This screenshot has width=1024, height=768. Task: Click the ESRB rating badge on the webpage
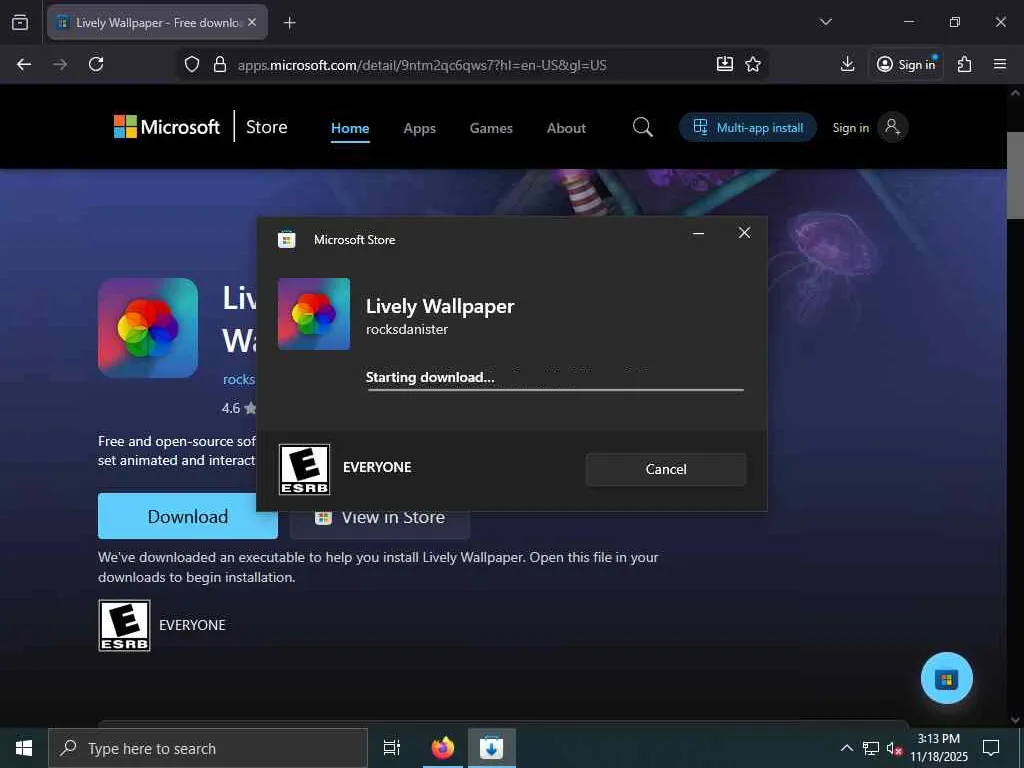click(124, 625)
